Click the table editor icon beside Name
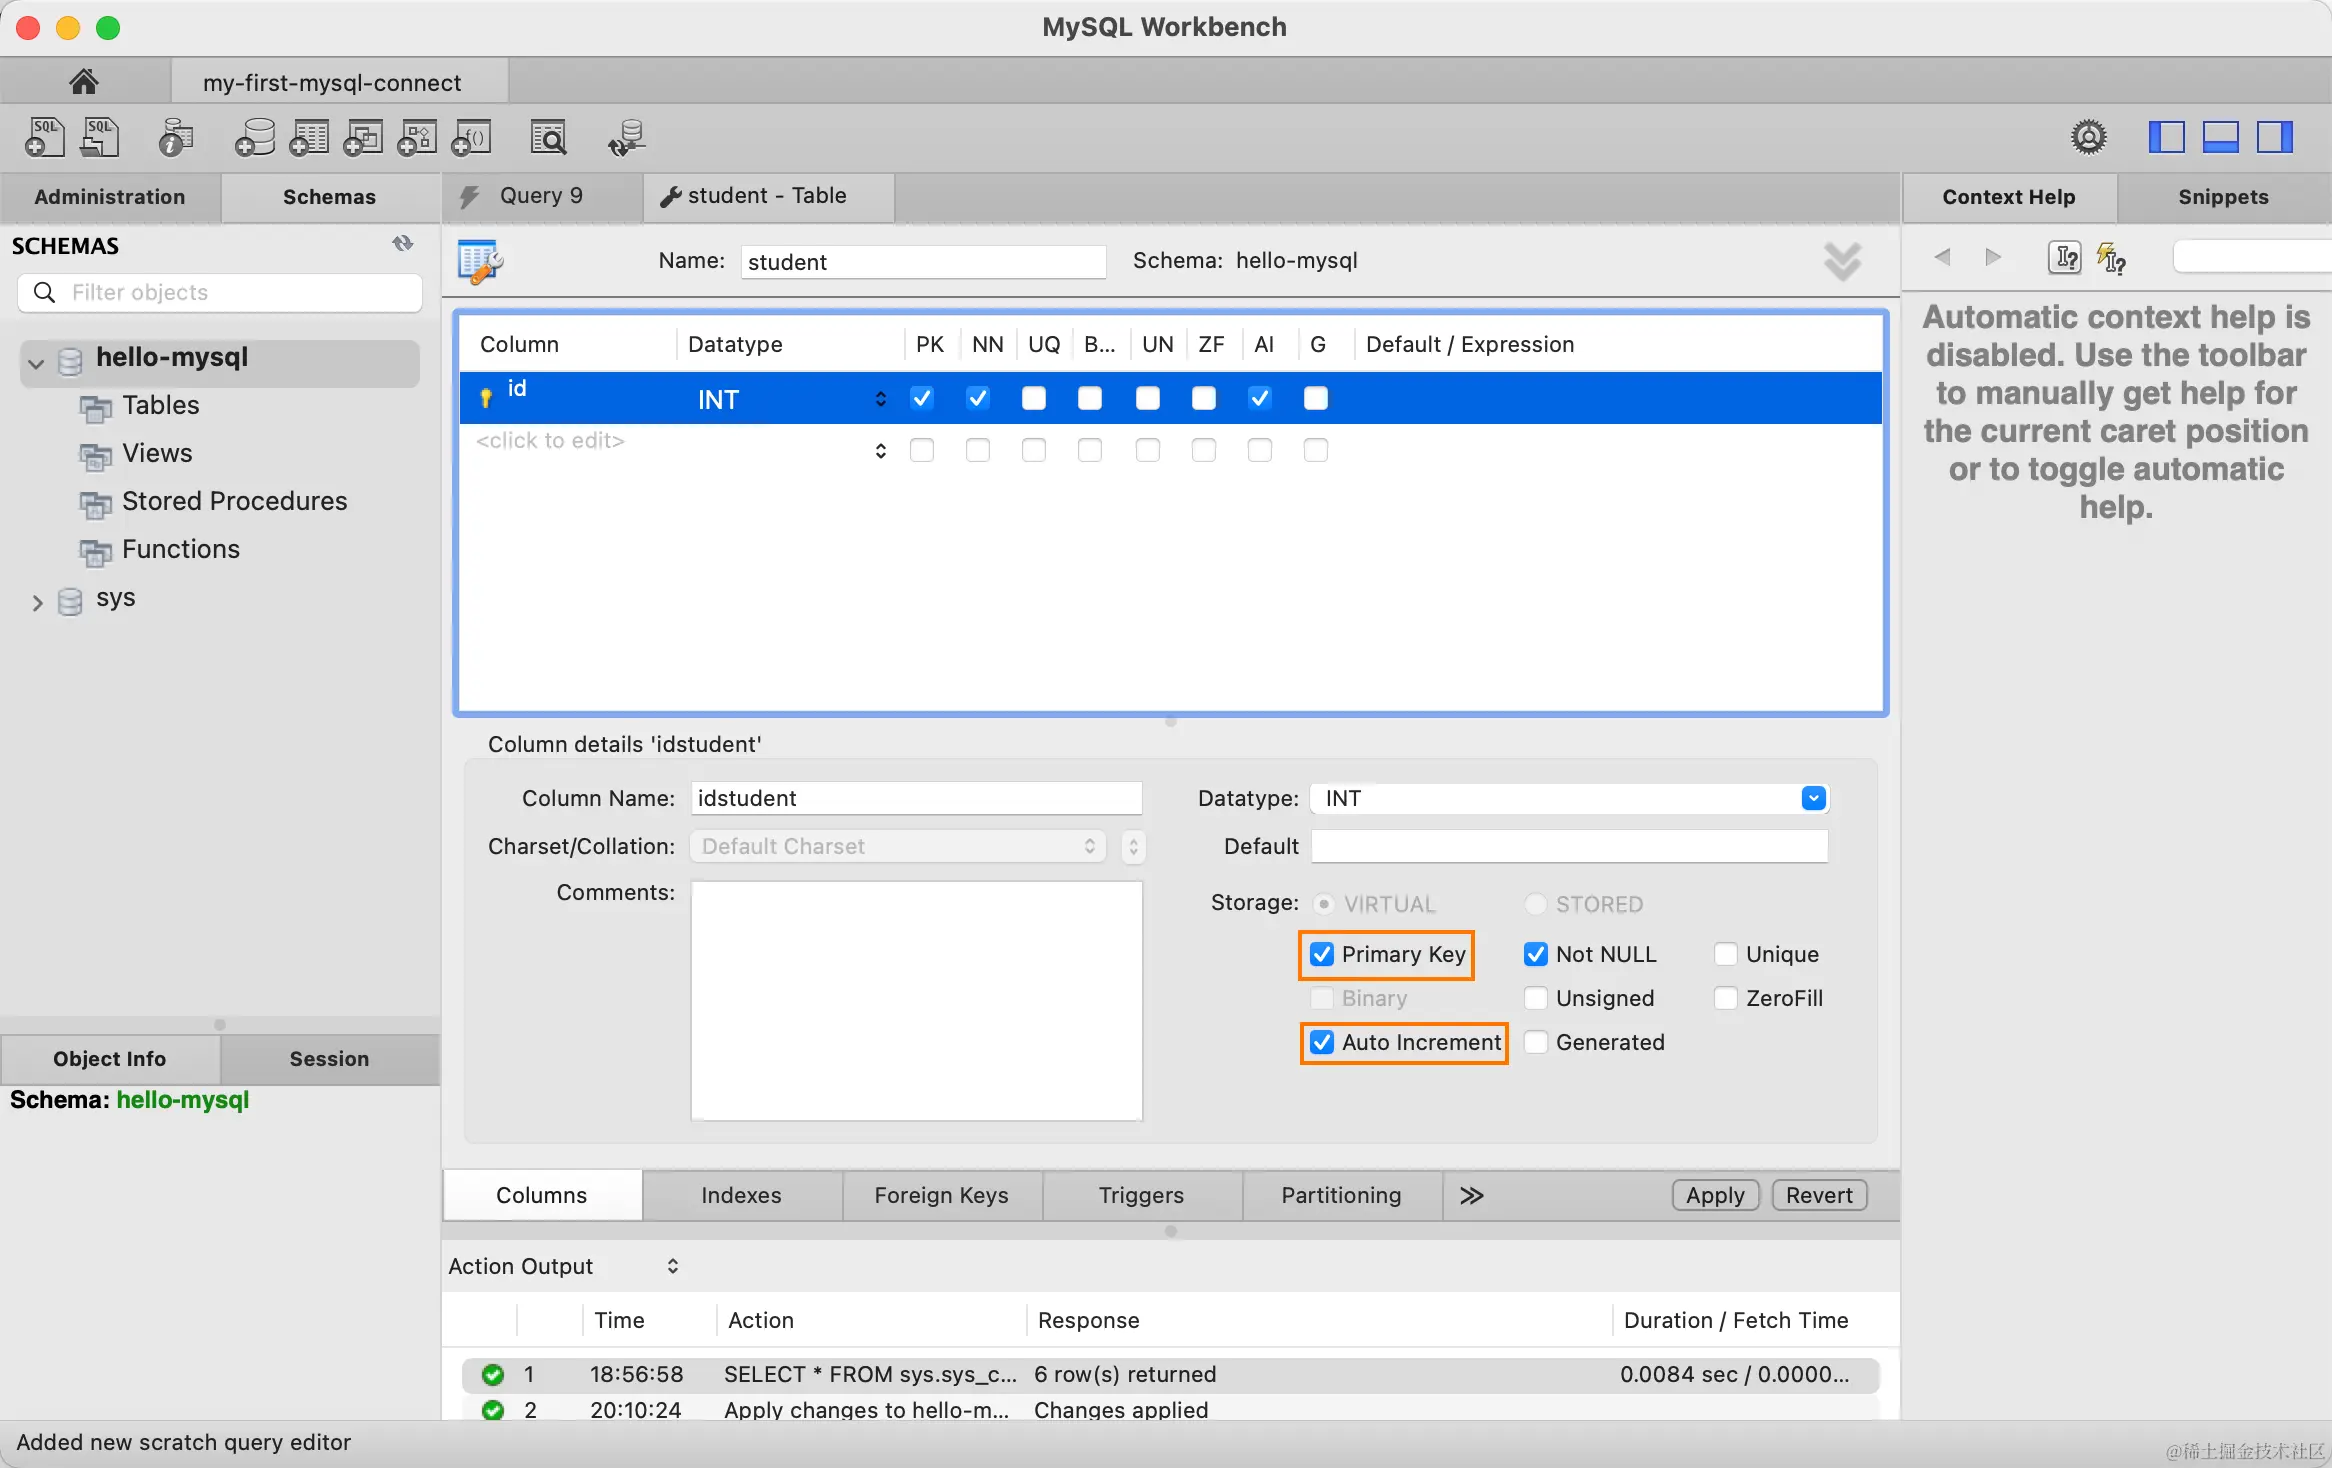 tap(480, 262)
